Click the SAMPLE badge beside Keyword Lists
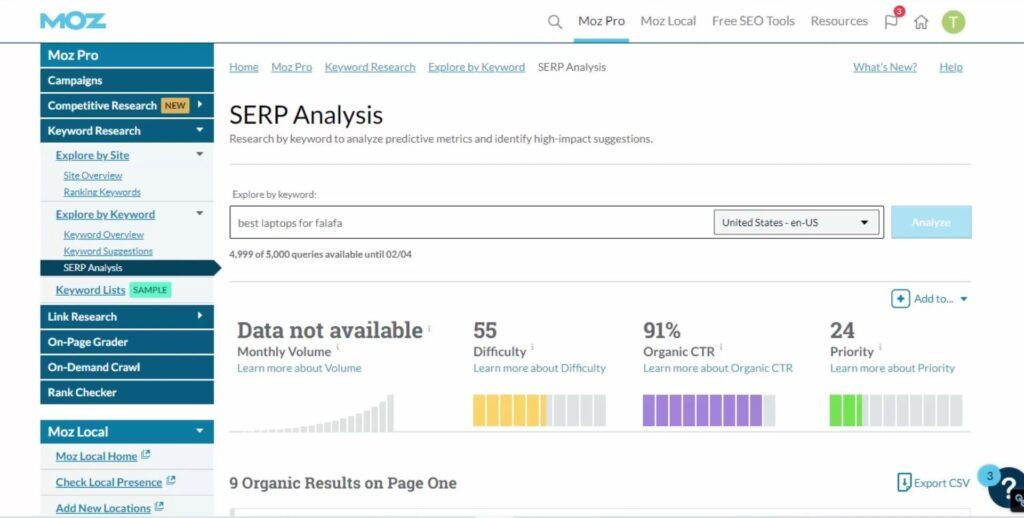Viewport: 1024px width, 518px height. (x=150, y=289)
